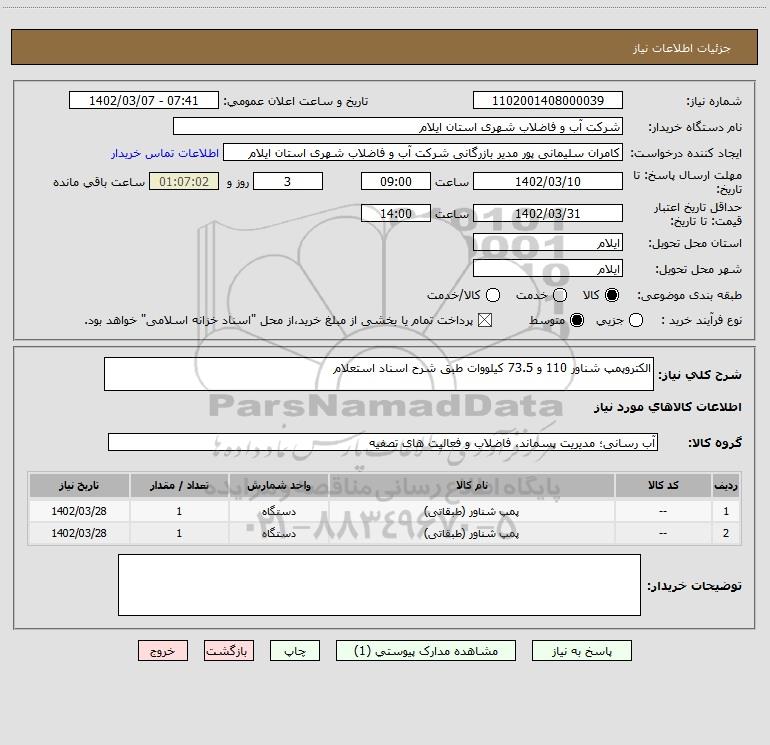This screenshot has height=745, width=770.
Task: Click the پاسخ به نیاز button
Action: 582,651
